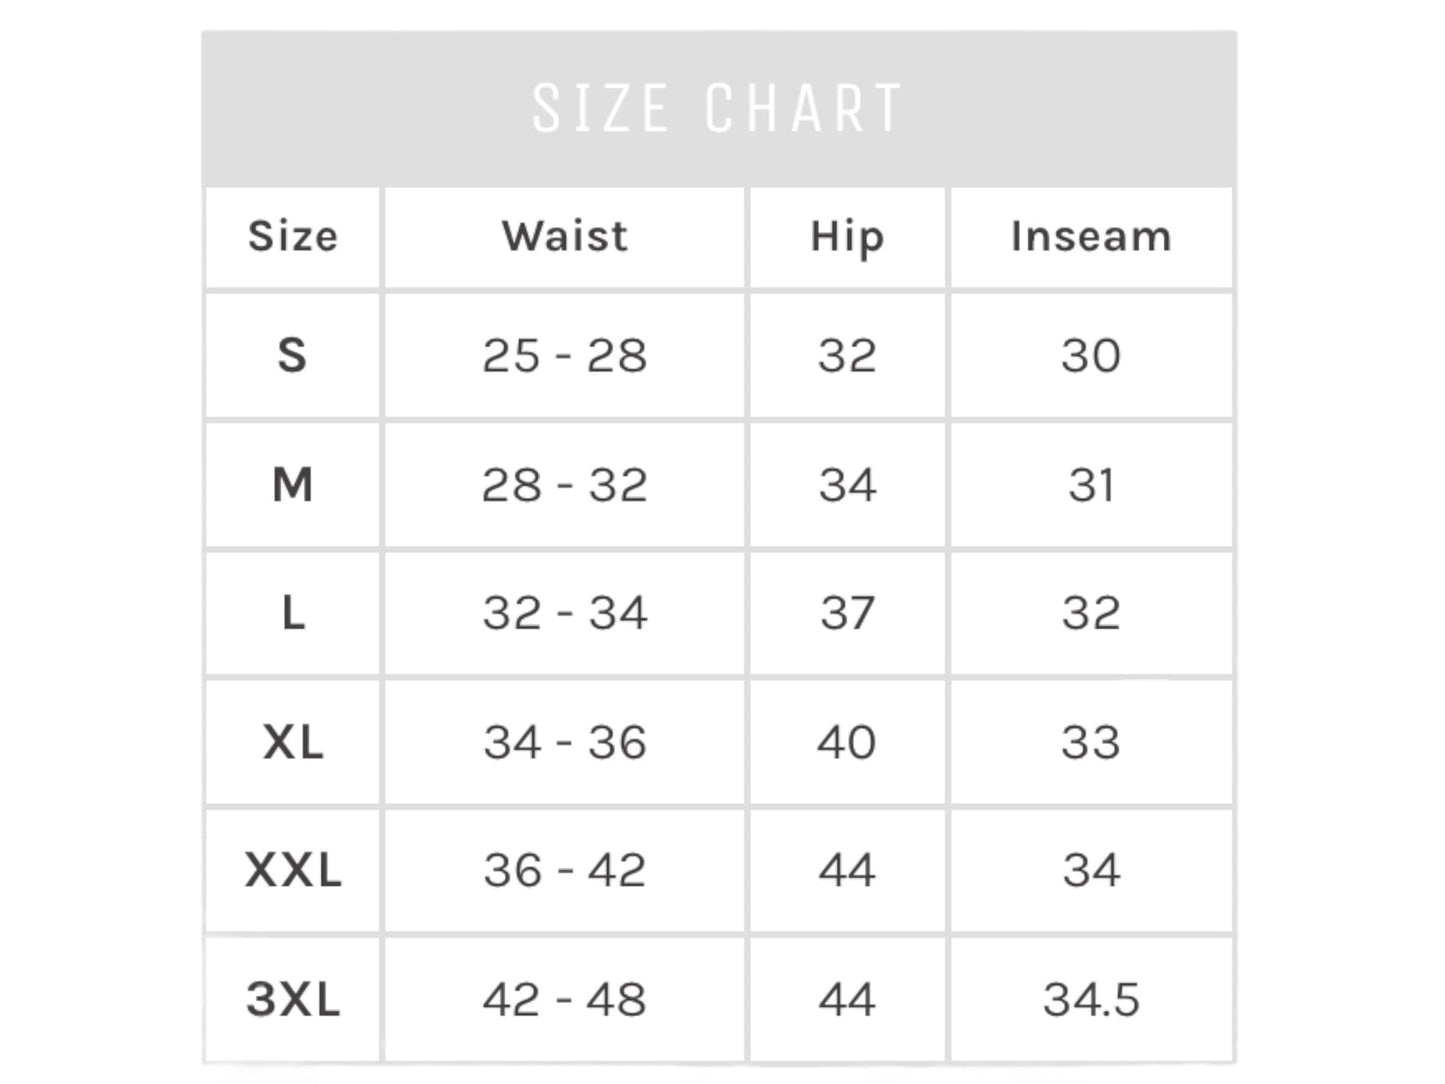The image size is (1445, 1084).
Task: Click the Hip column header
Action: pos(847,237)
